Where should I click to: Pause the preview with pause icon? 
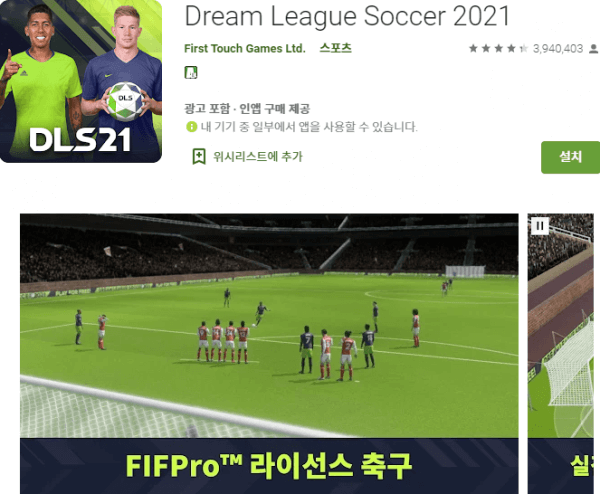click(540, 226)
